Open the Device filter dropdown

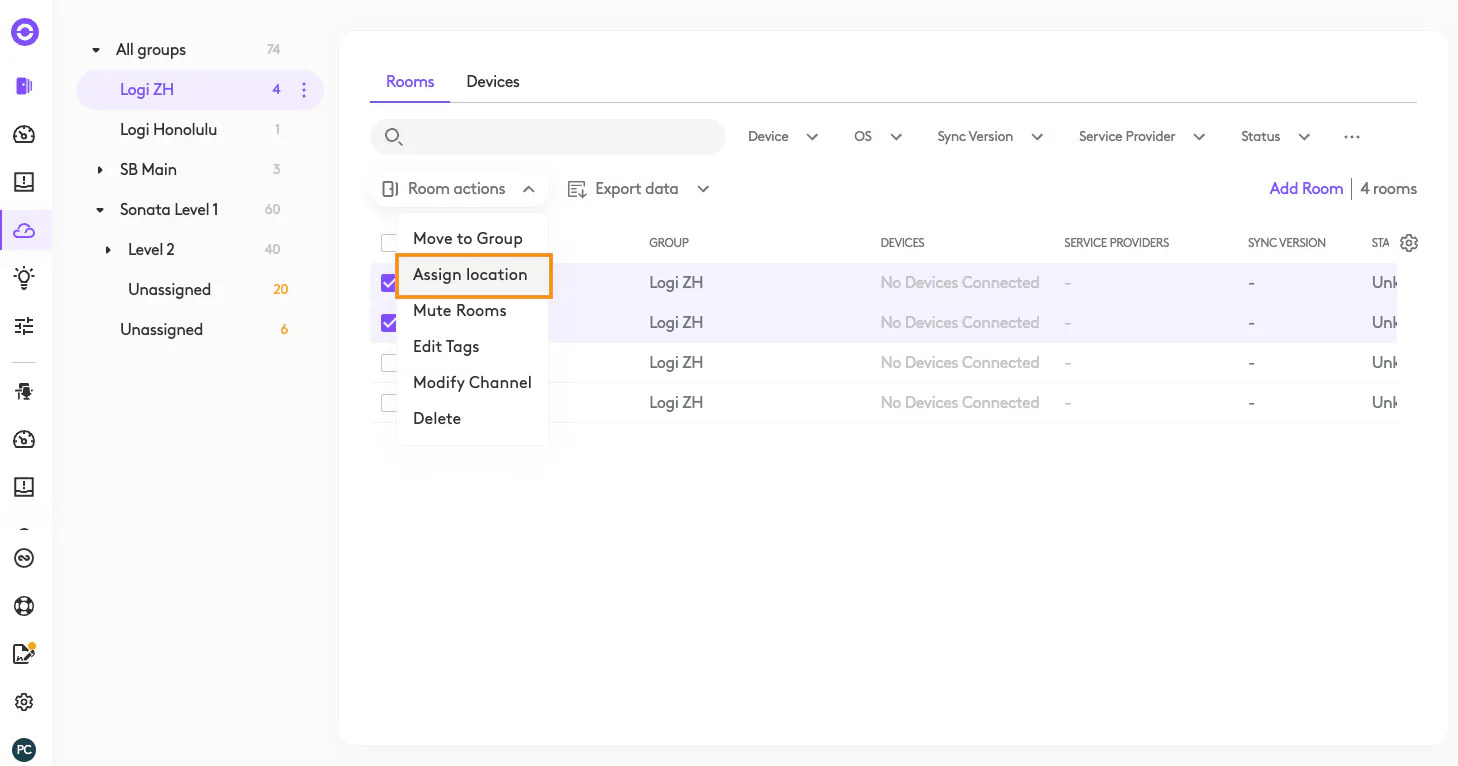click(783, 137)
